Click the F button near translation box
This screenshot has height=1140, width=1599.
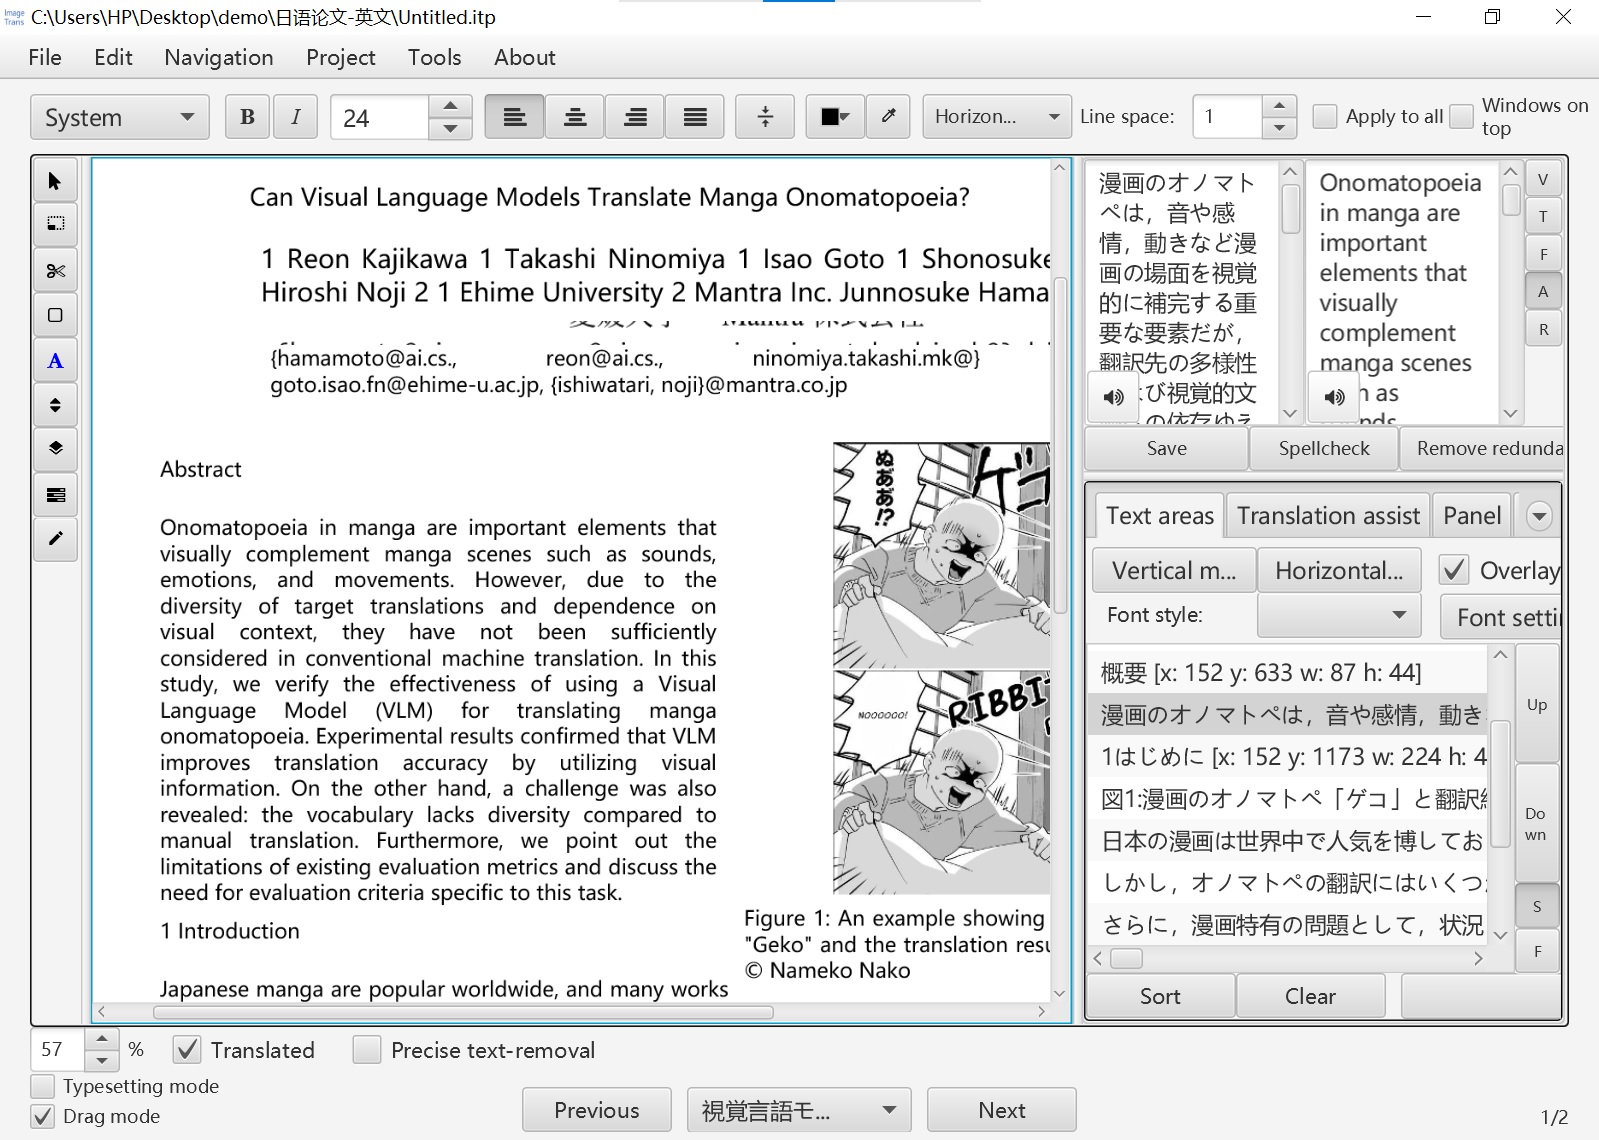[x=1543, y=255]
